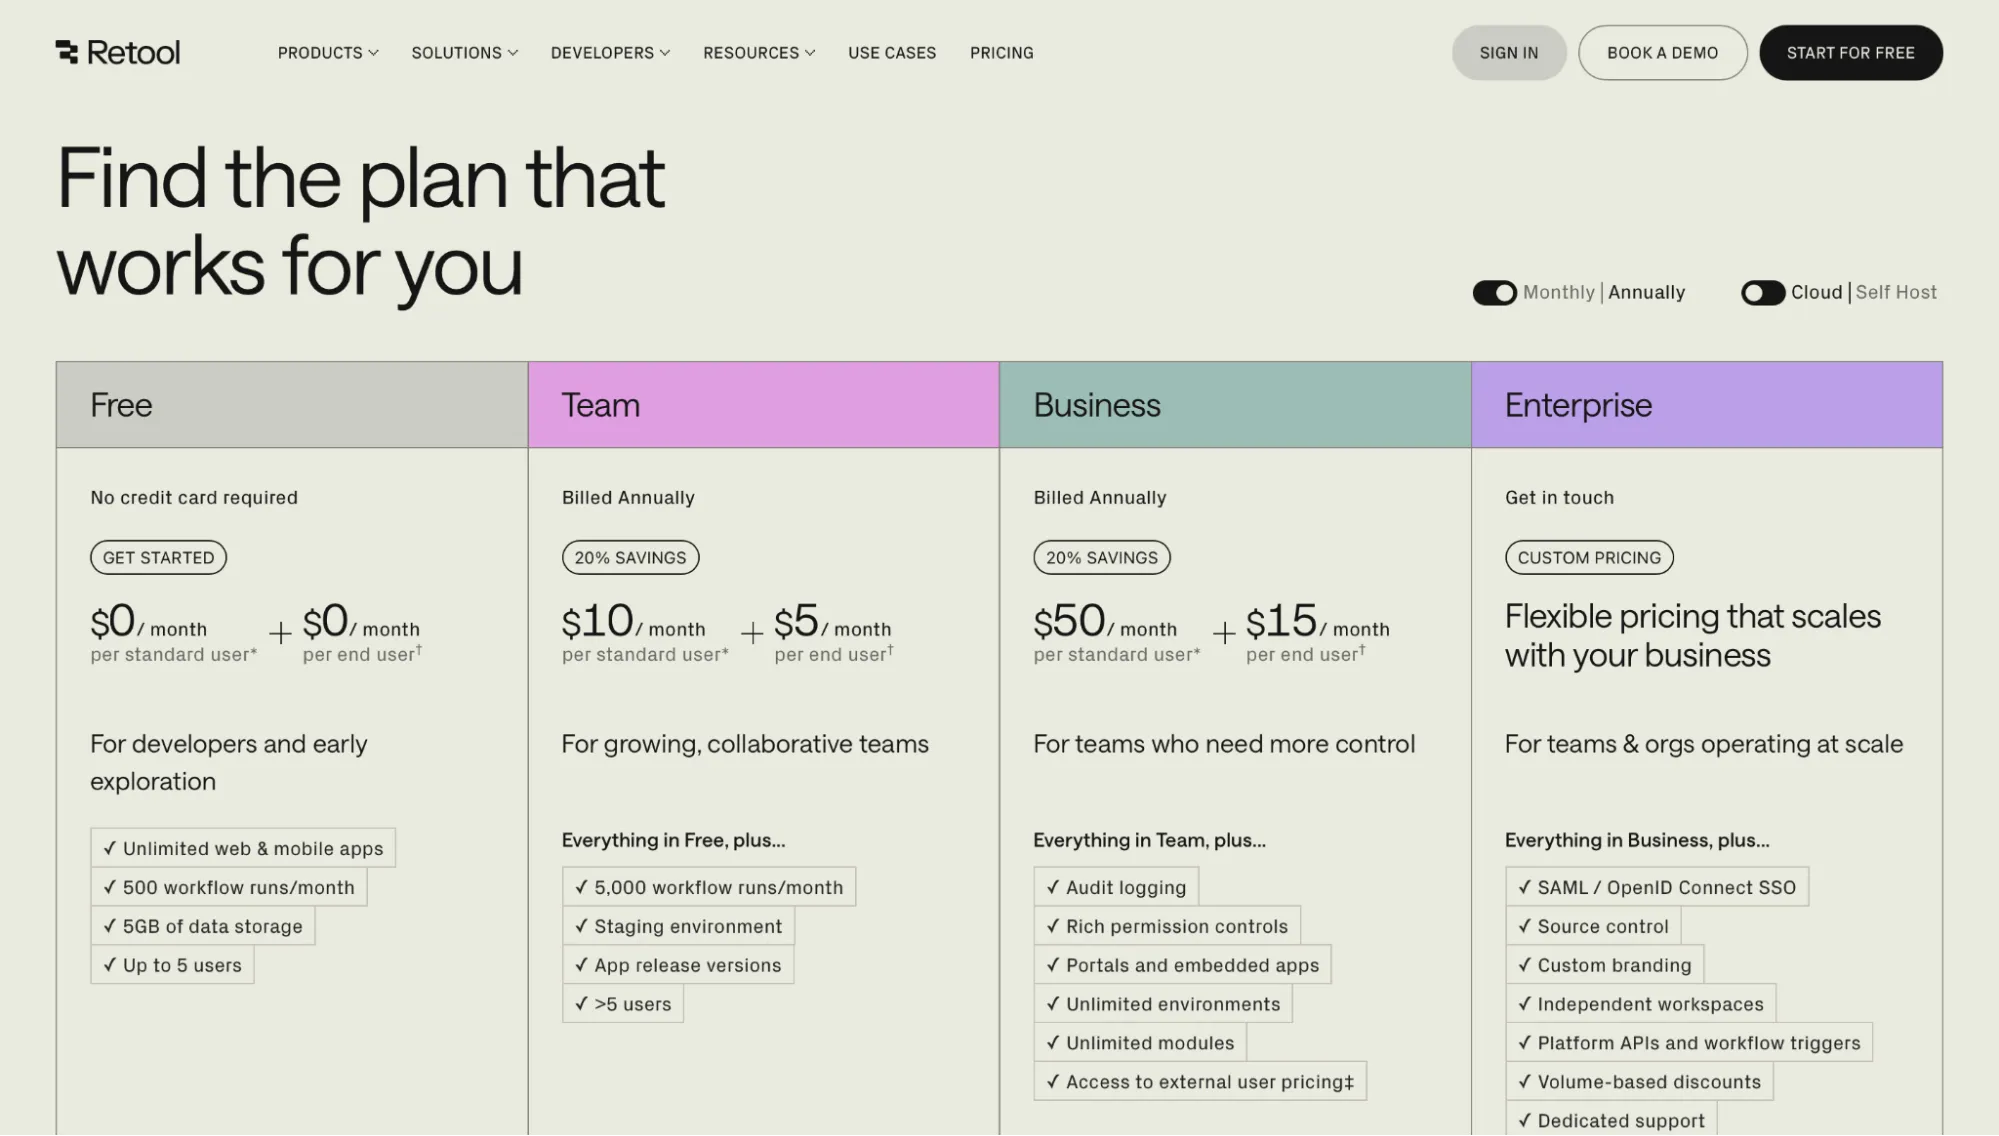Click the Retool logo icon
Image resolution: width=1999 pixels, height=1136 pixels.
point(67,52)
